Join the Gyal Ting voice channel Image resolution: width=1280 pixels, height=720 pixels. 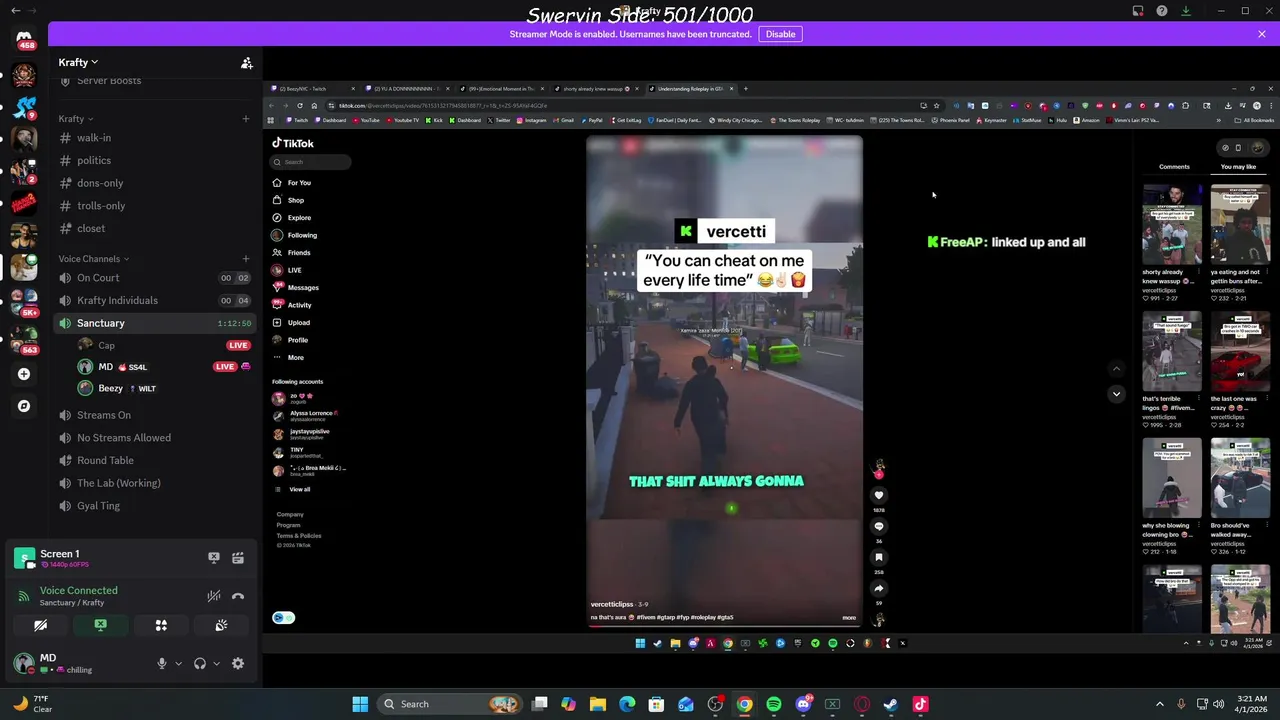[x=155, y=506]
